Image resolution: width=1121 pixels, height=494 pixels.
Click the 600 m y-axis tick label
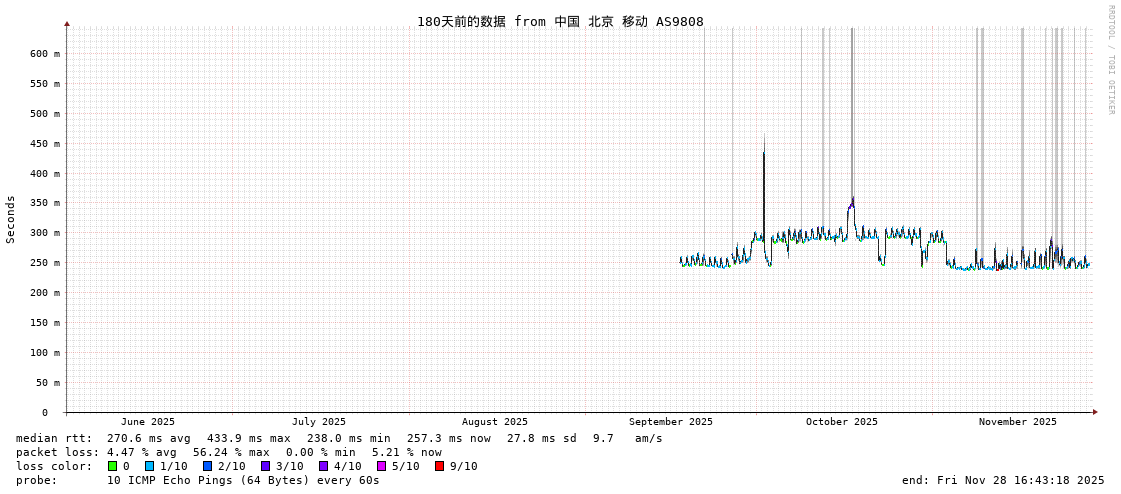pyautogui.click(x=43, y=54)
